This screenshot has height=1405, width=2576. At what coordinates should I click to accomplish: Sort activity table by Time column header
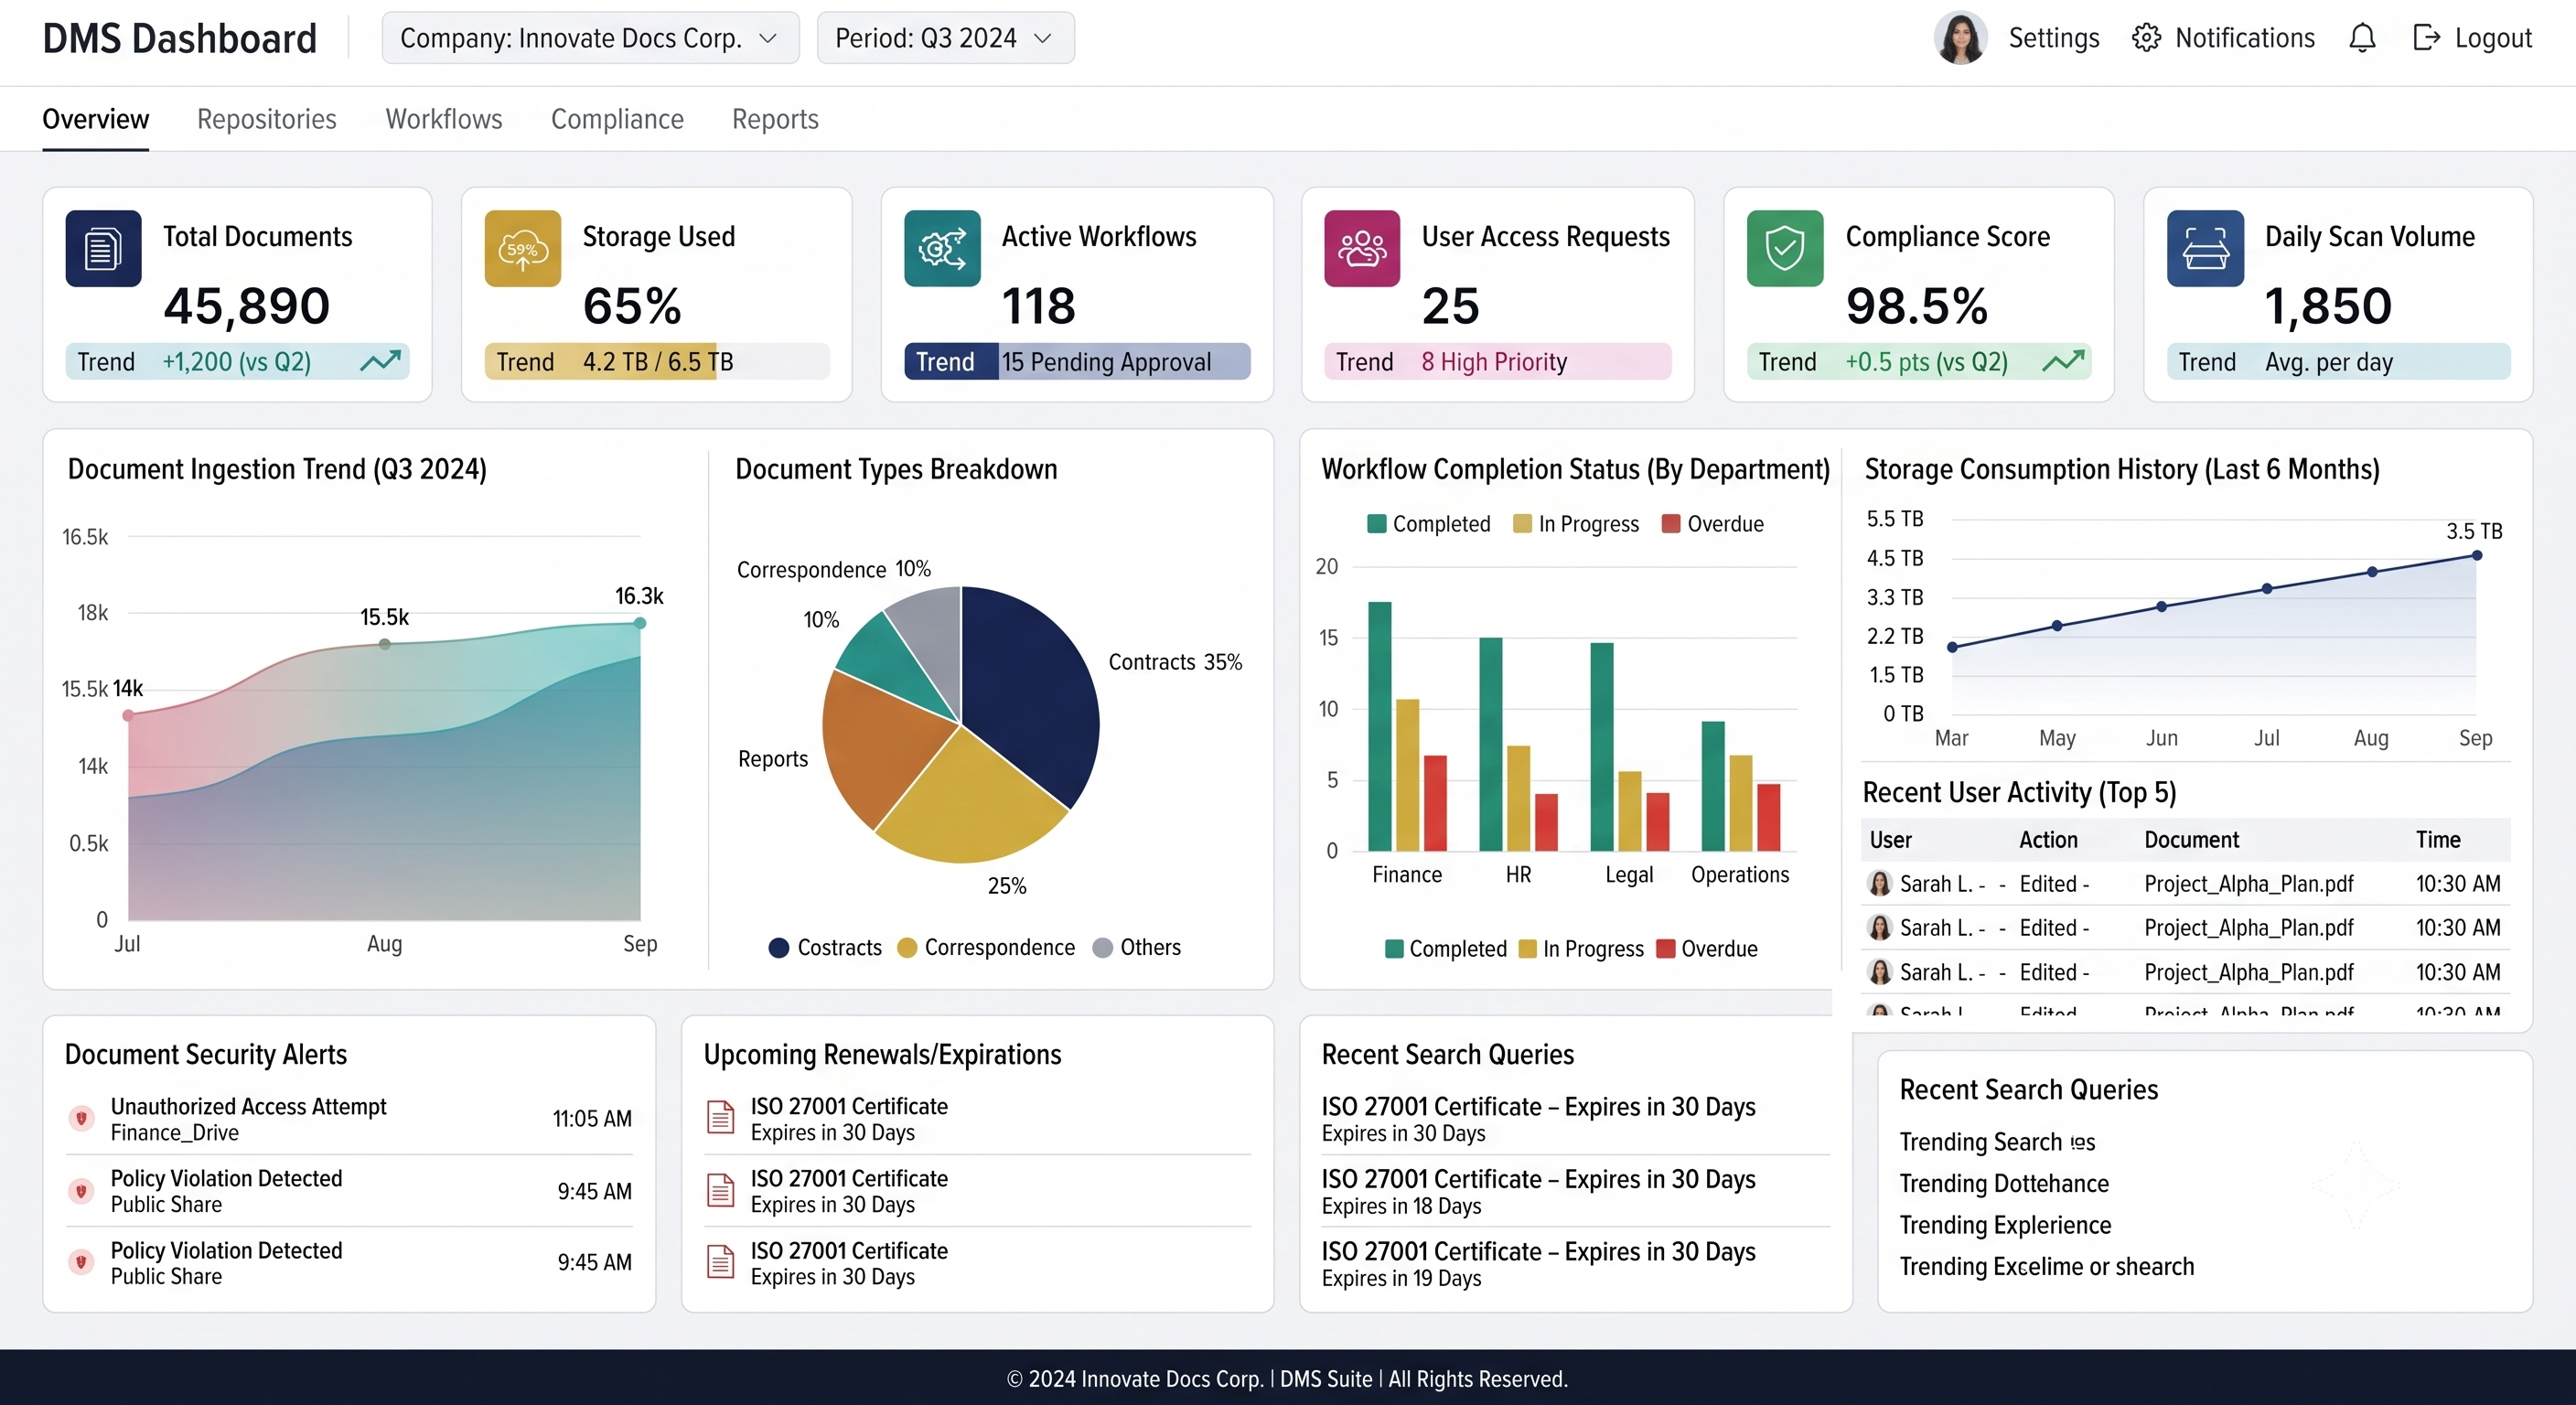tap(2438, 840)
